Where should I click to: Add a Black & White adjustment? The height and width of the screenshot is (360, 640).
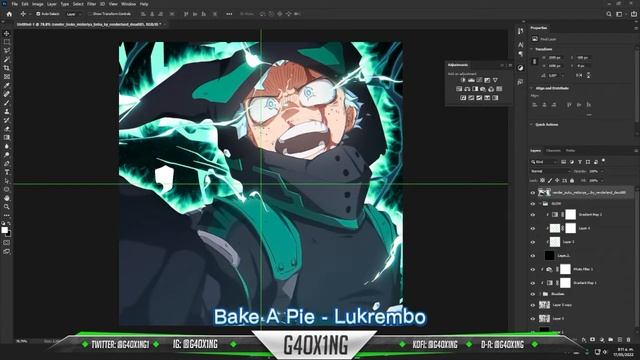click(475, 89)
